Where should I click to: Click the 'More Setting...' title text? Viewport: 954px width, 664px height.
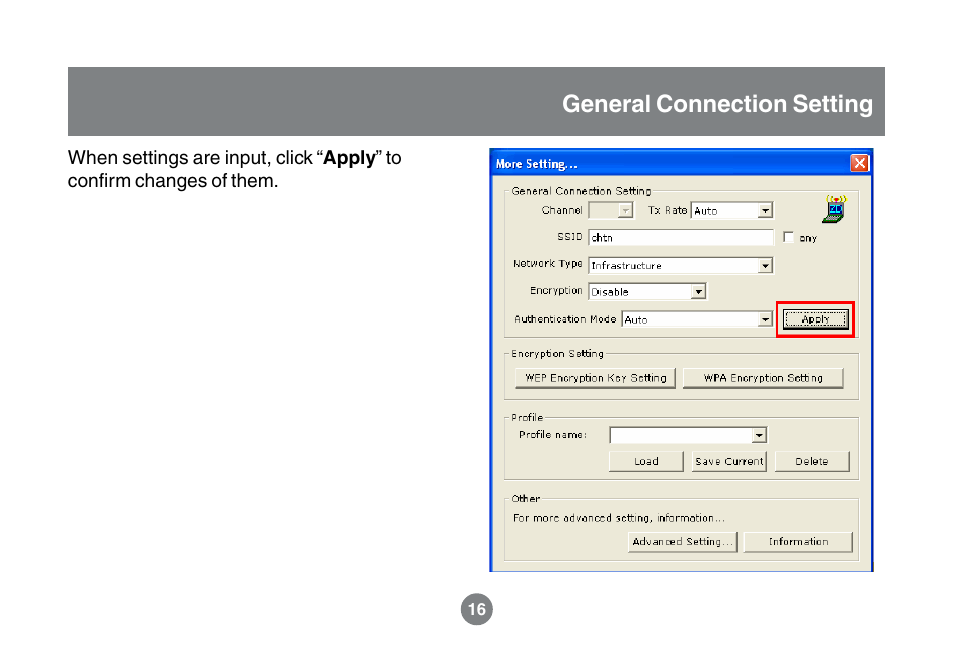pyautogui.click(x=536, y=164)
